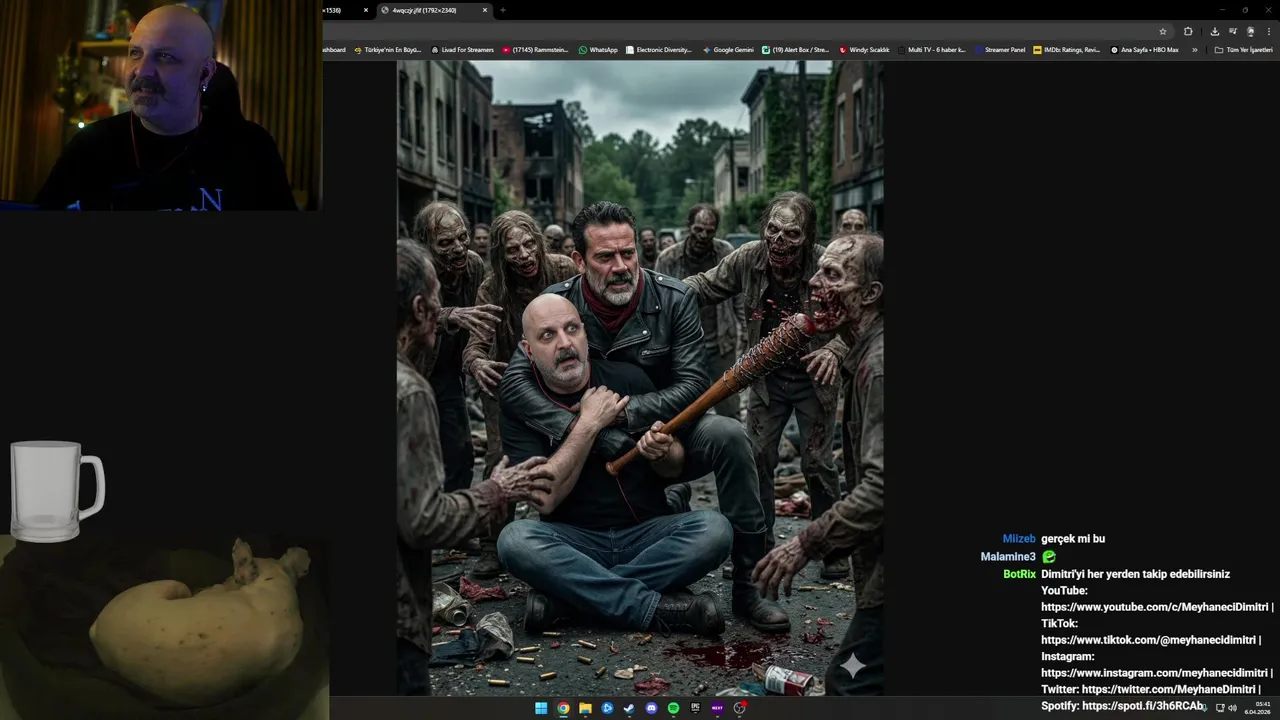Open Epic Games Launcher from the taskbar
The image size is (1280, 720).
coord(695,708)
